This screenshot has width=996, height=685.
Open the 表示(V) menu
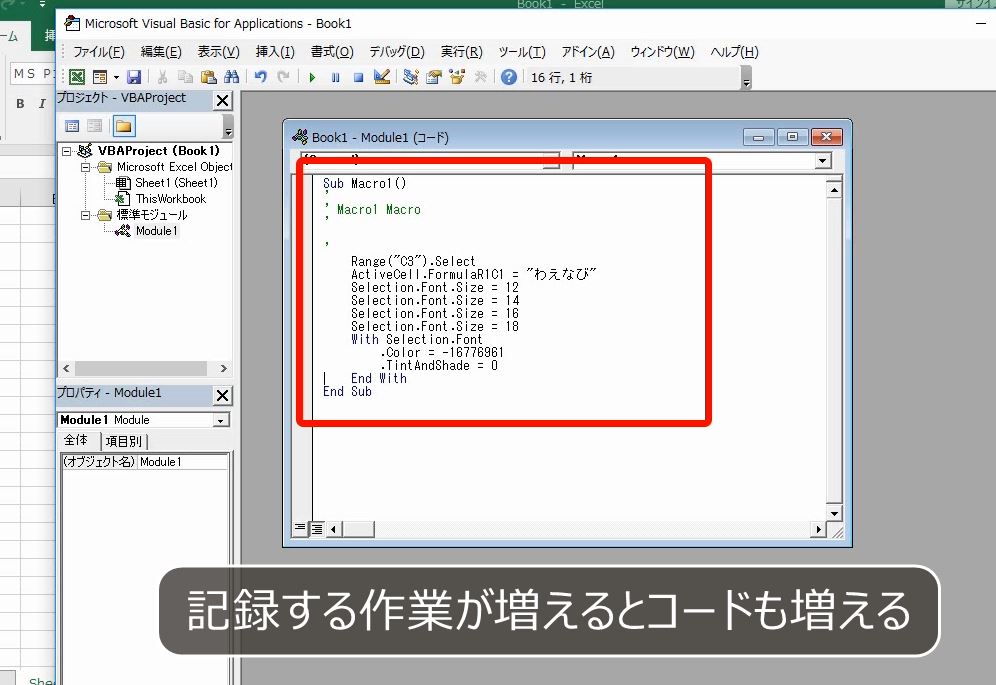pos(218,52)
